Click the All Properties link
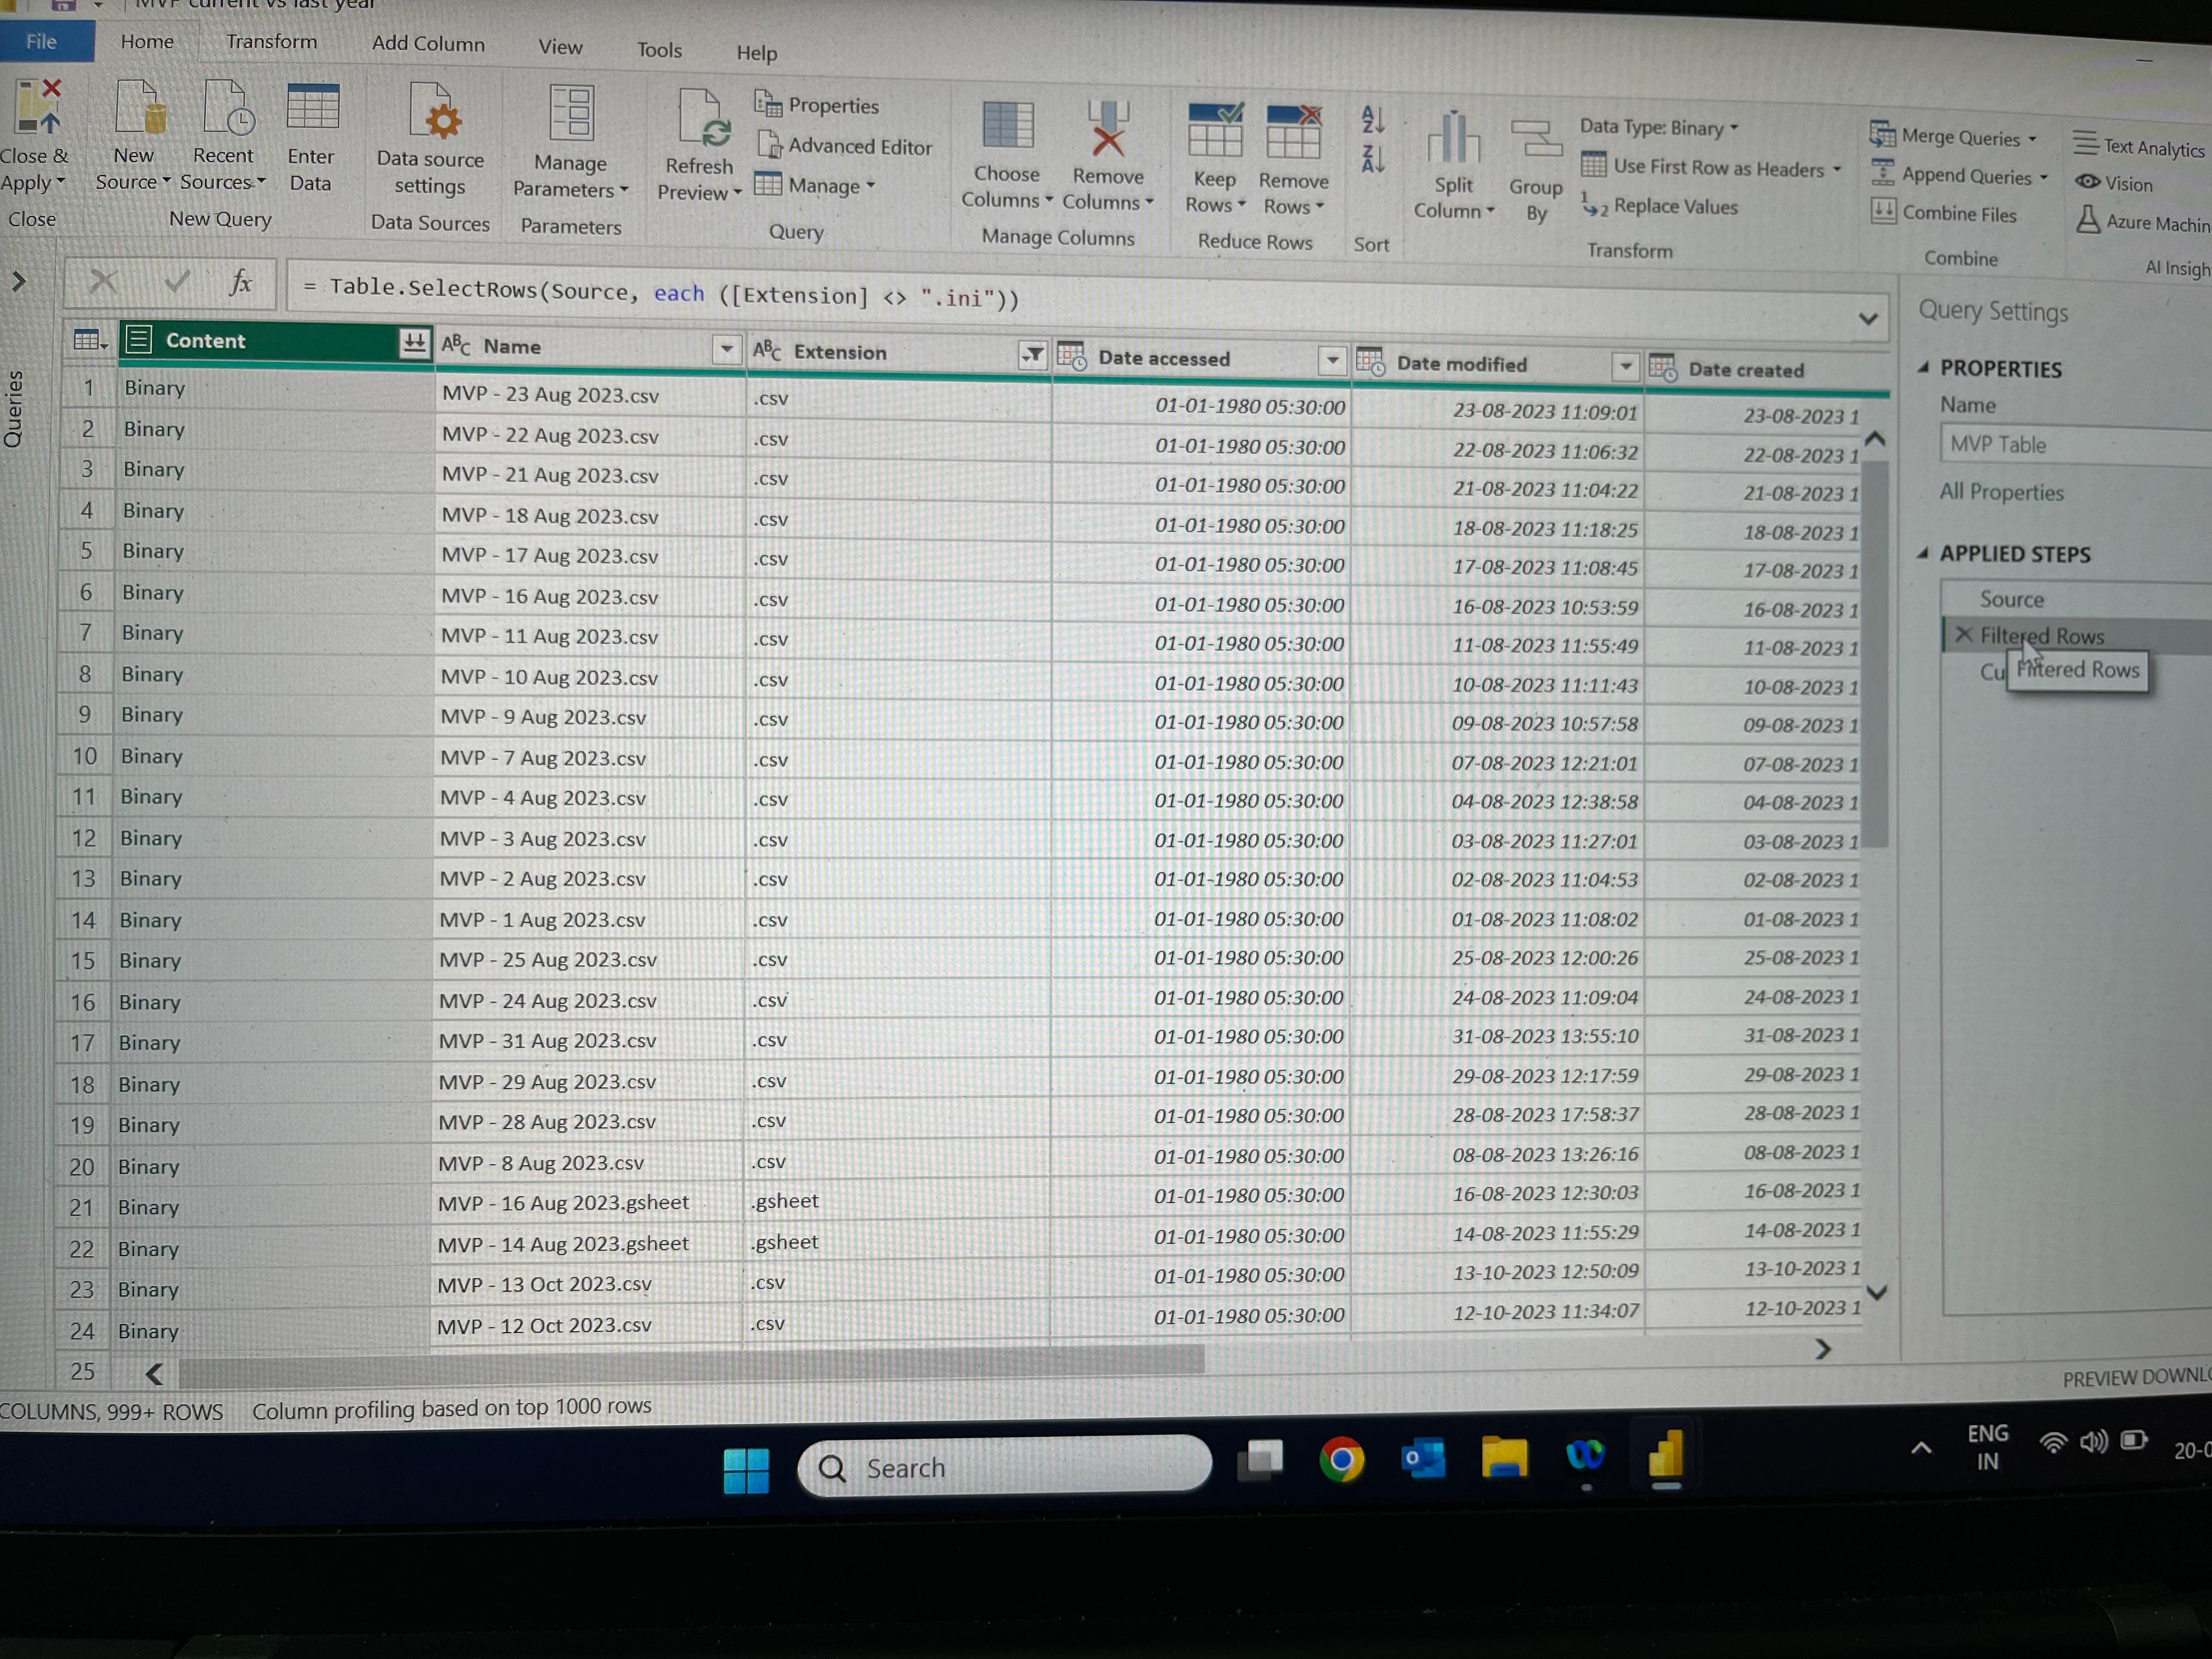2212x1659 pixels. click(x=2001, y=491)
